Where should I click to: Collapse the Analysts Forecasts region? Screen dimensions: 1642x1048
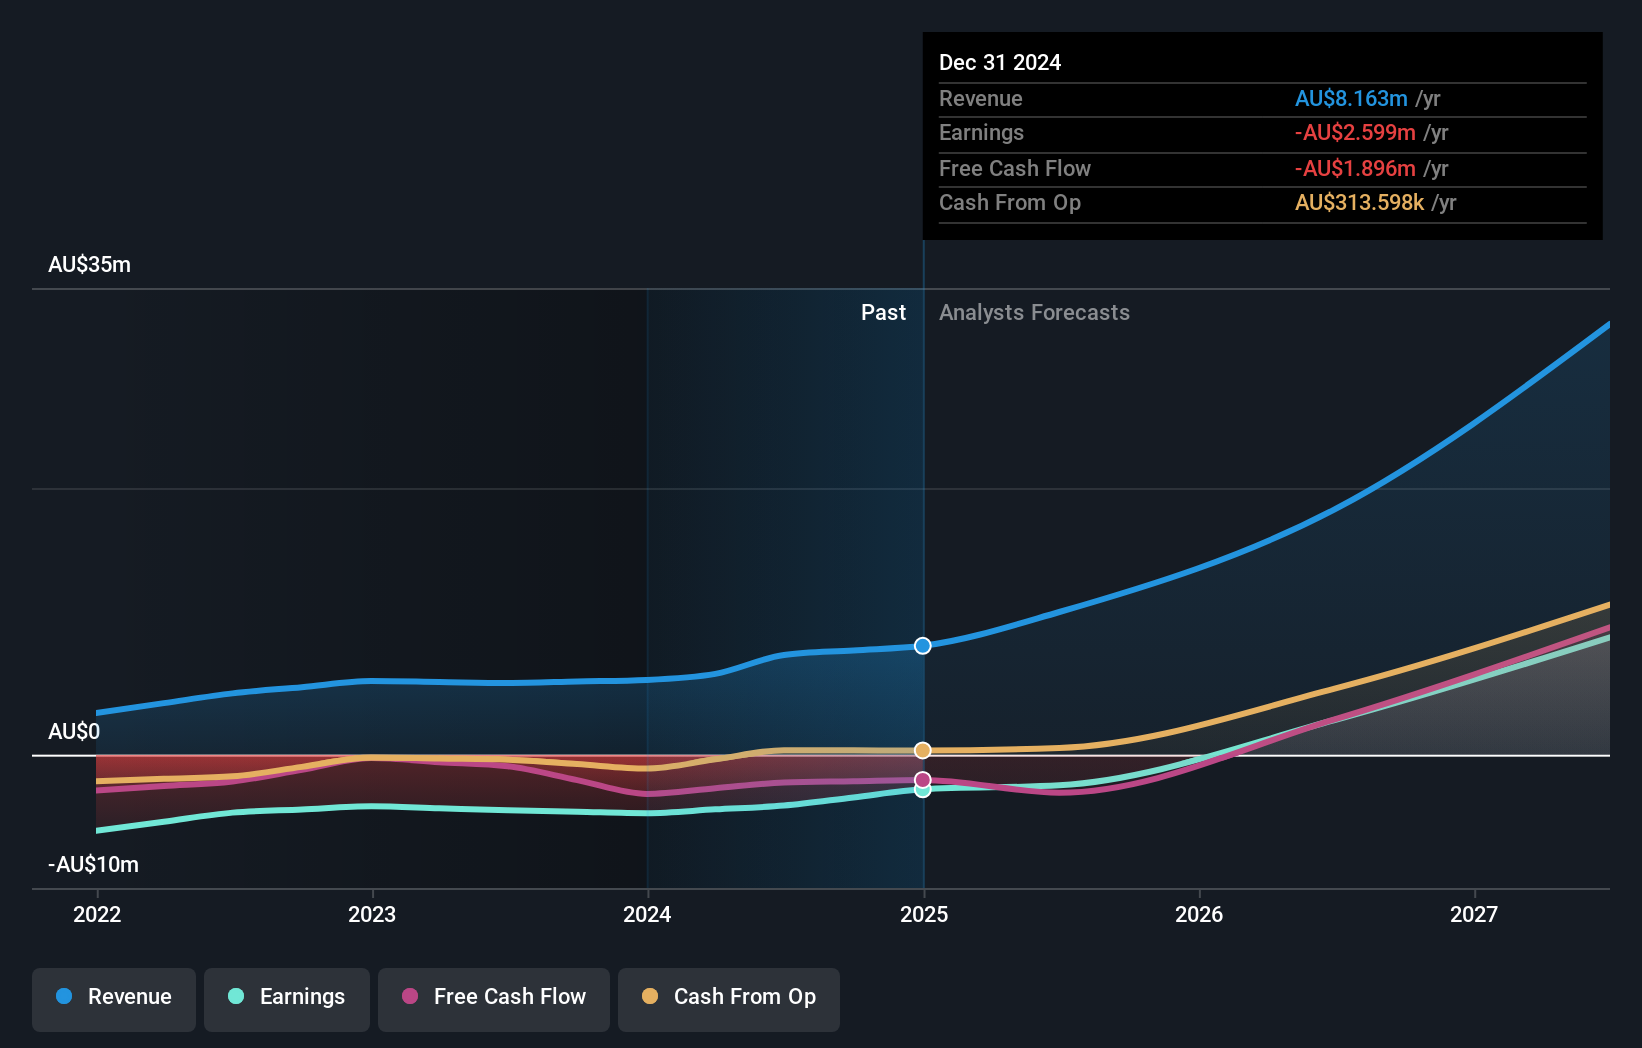tap(1034, 312)
